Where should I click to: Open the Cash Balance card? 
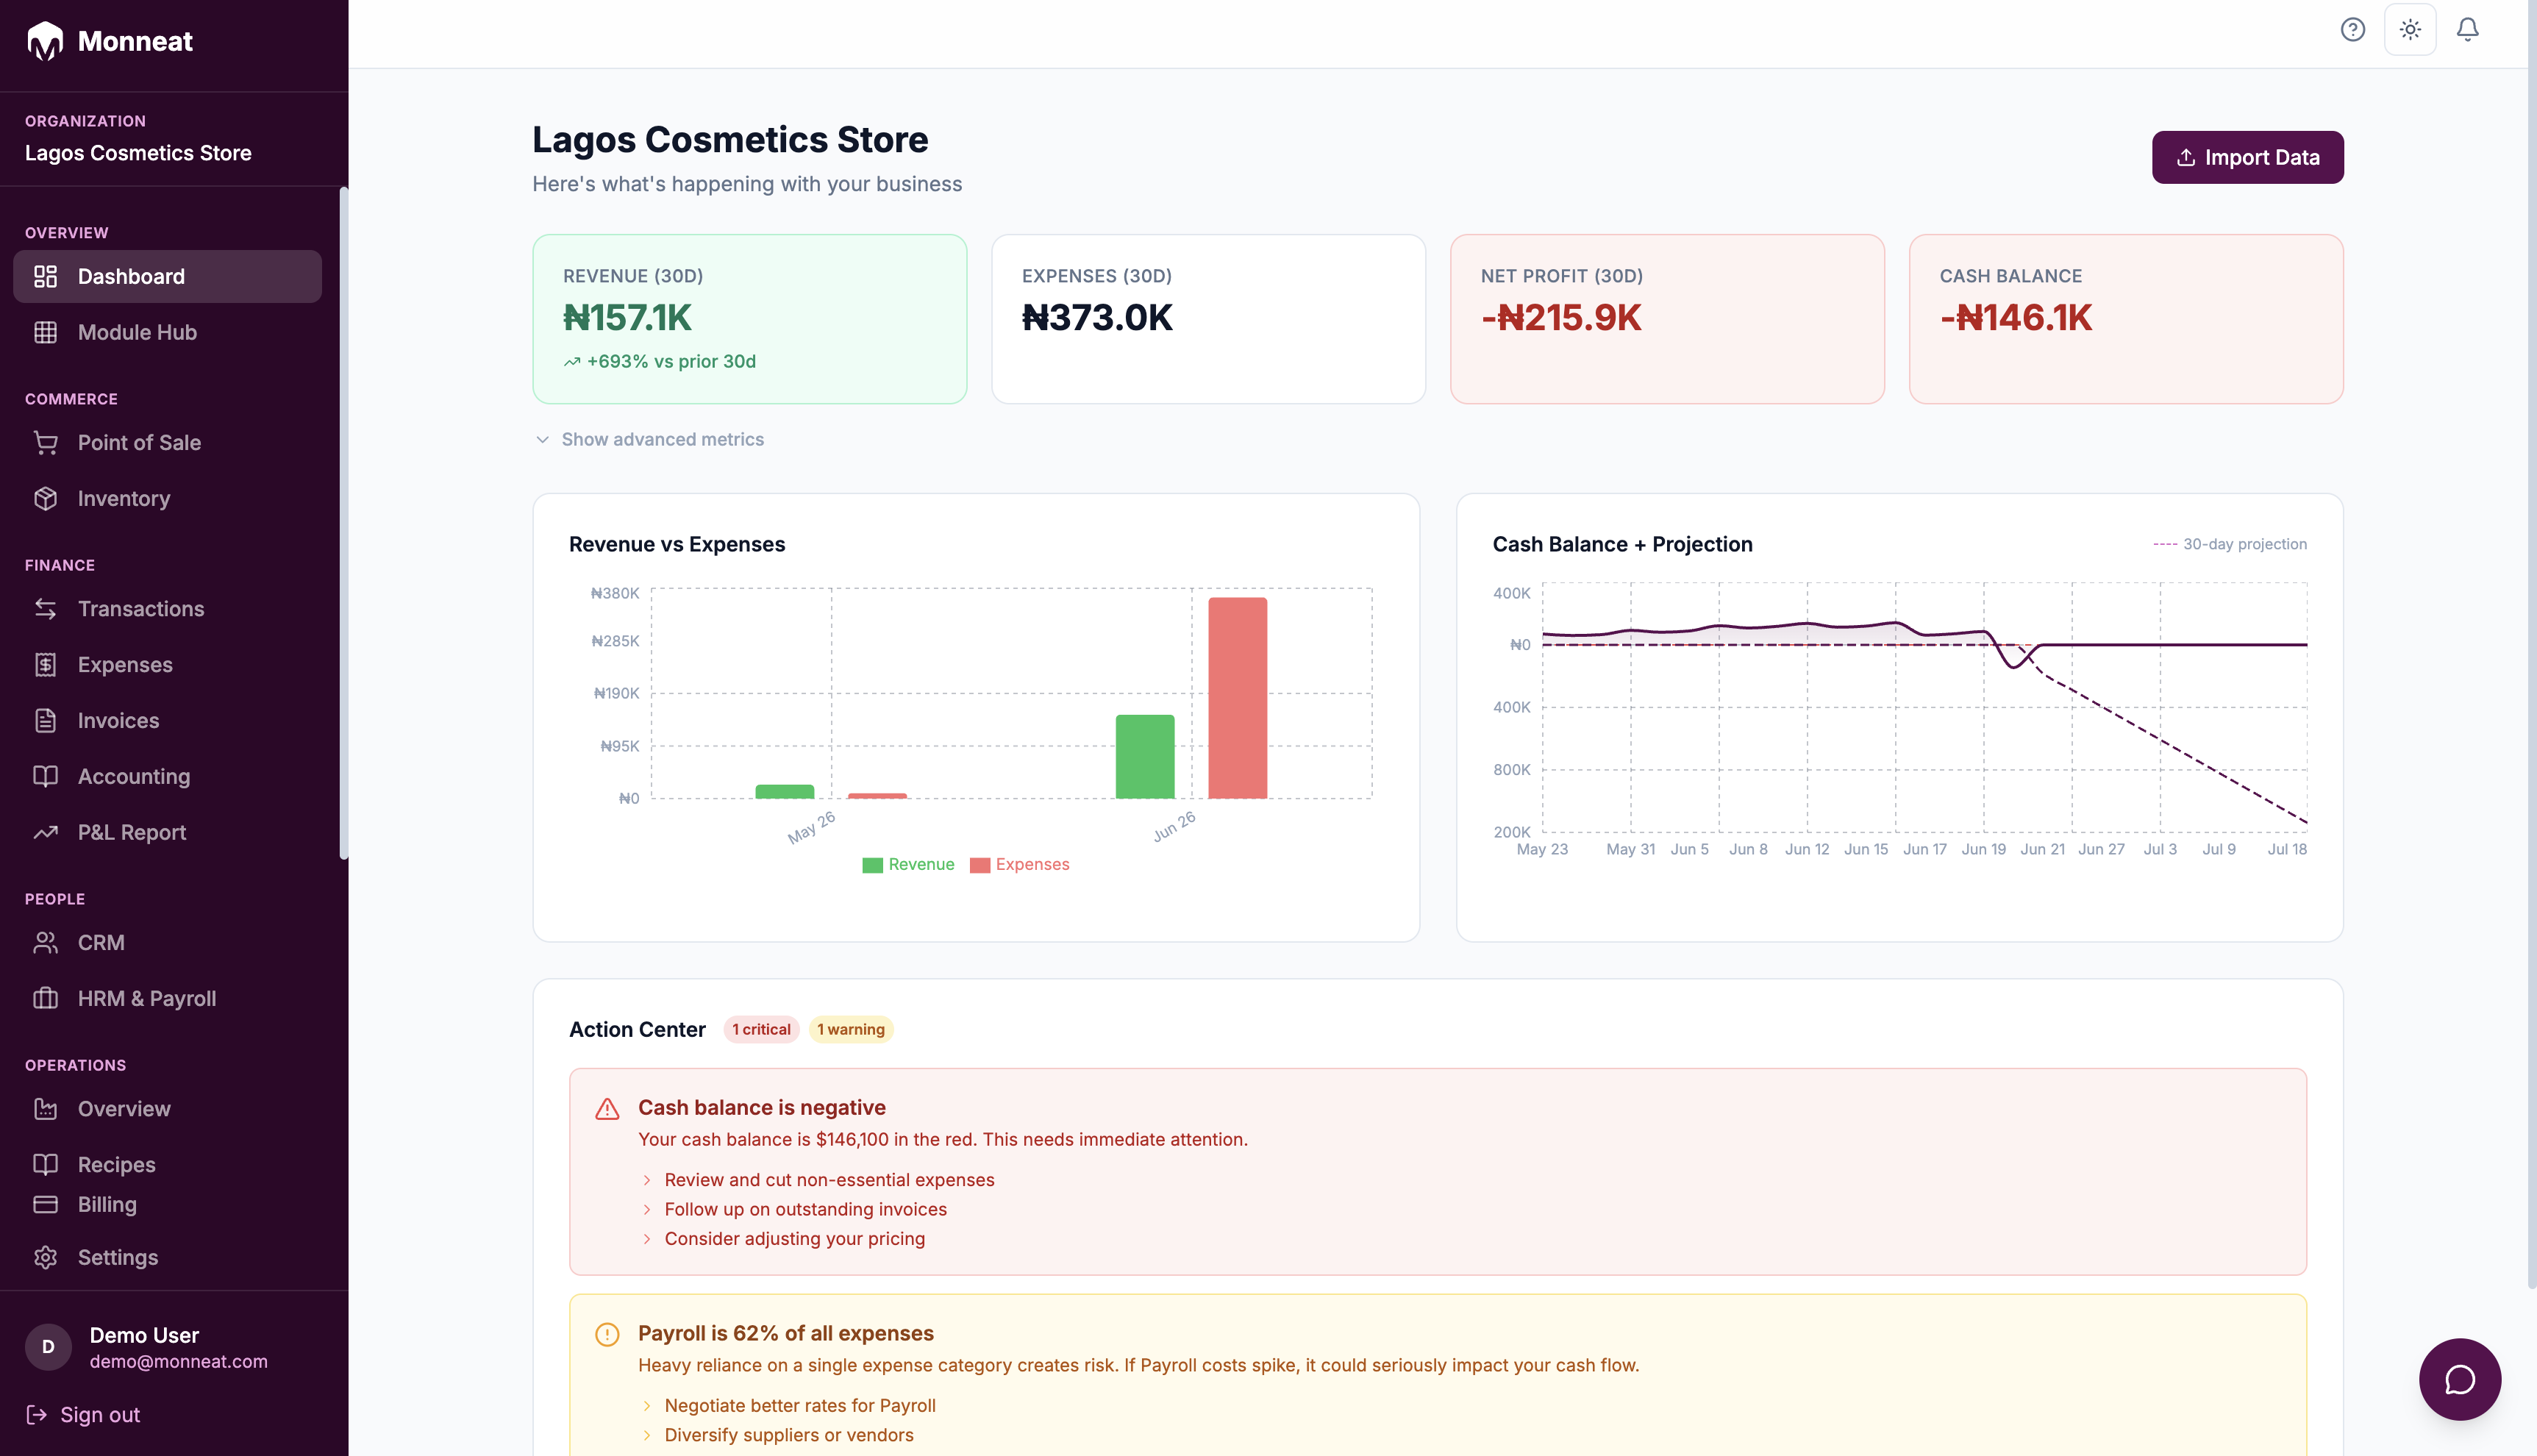(2126, 319)
